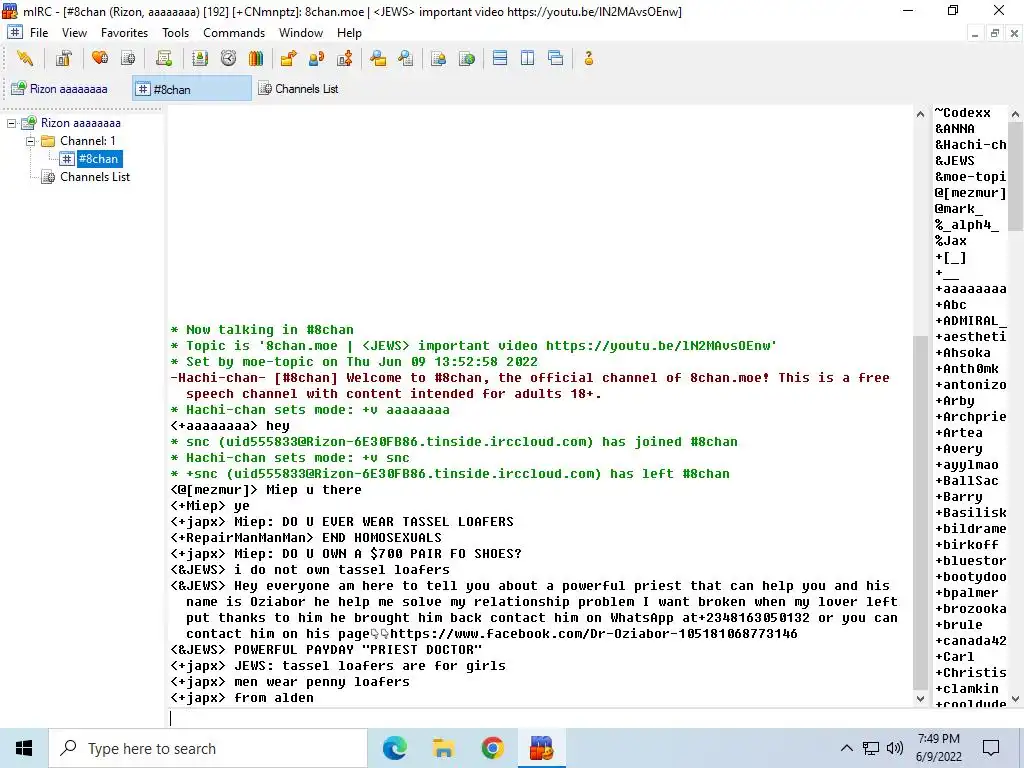Open the Help menu
The height and width of the screenshot is (768, 1024).
[x=349, y=33]
